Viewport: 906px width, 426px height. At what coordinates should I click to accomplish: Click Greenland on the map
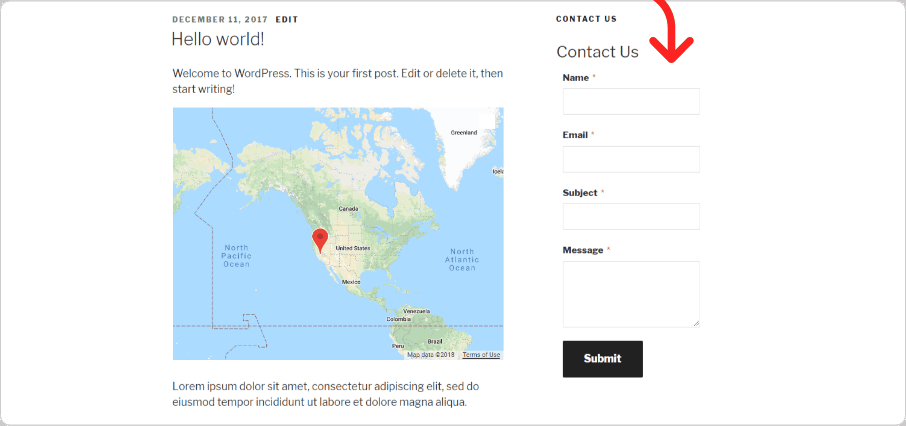(464, 132)
